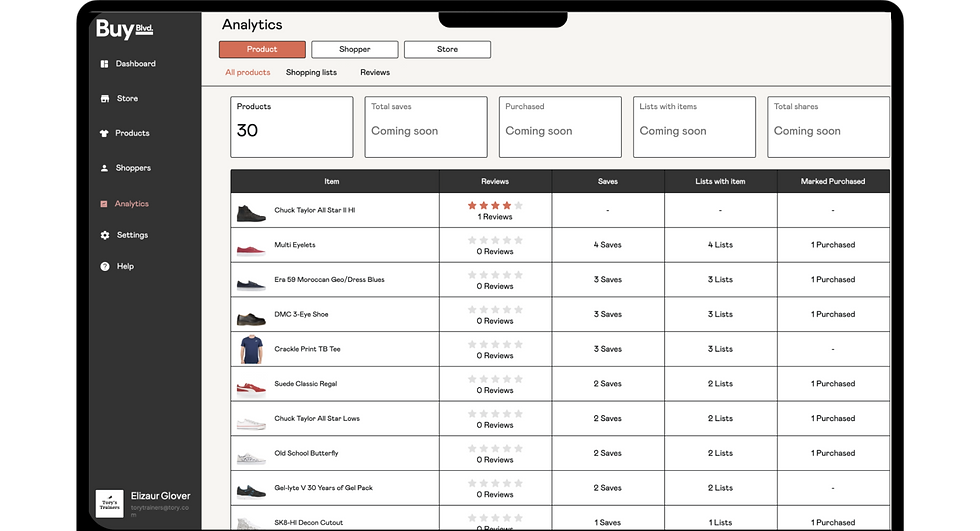
Task: Click the Settings gear sidebar icon
Action: coord(104,236)
